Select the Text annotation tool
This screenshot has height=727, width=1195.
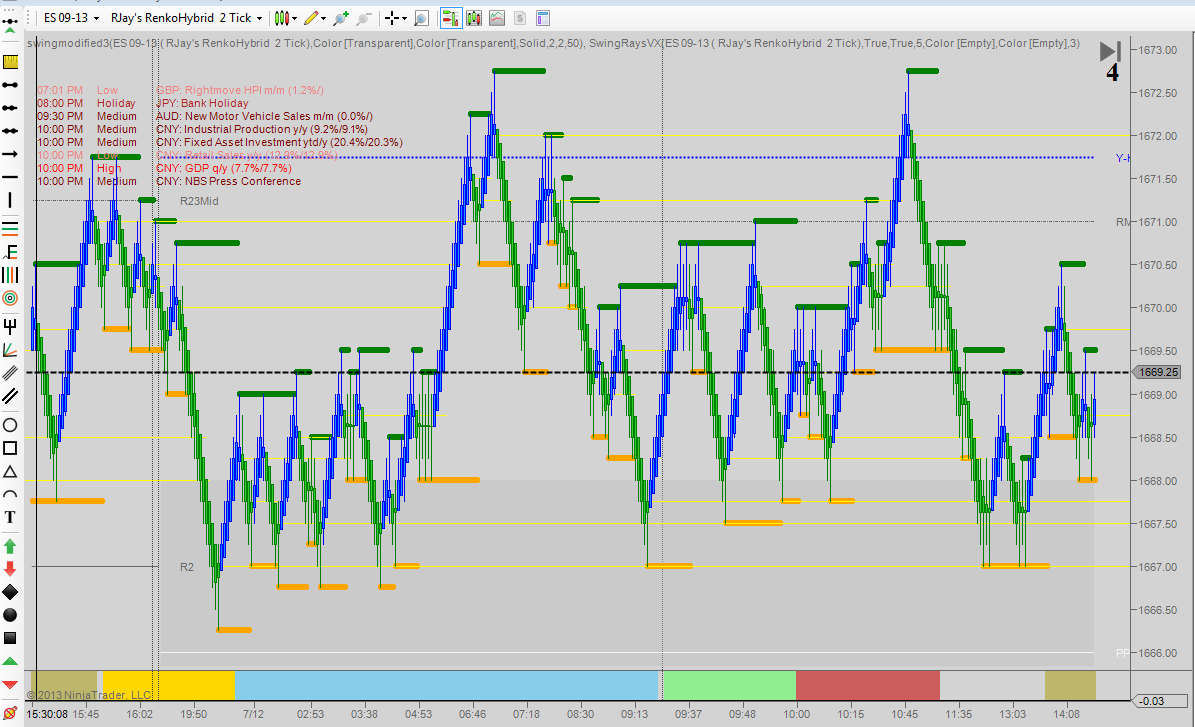click(x=10, y=517)
